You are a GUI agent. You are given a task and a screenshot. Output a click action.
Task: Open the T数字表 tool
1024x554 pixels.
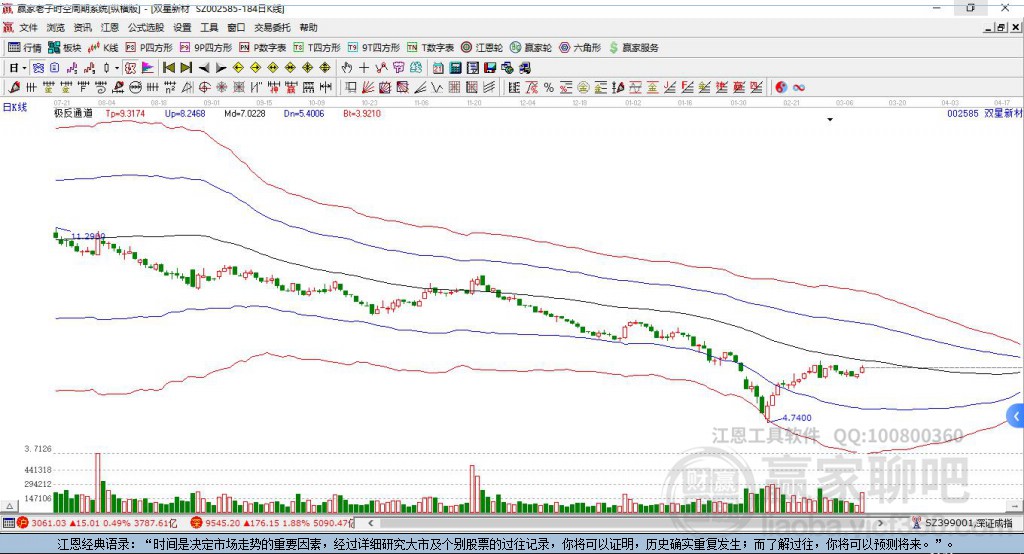(x=430, y=48)
